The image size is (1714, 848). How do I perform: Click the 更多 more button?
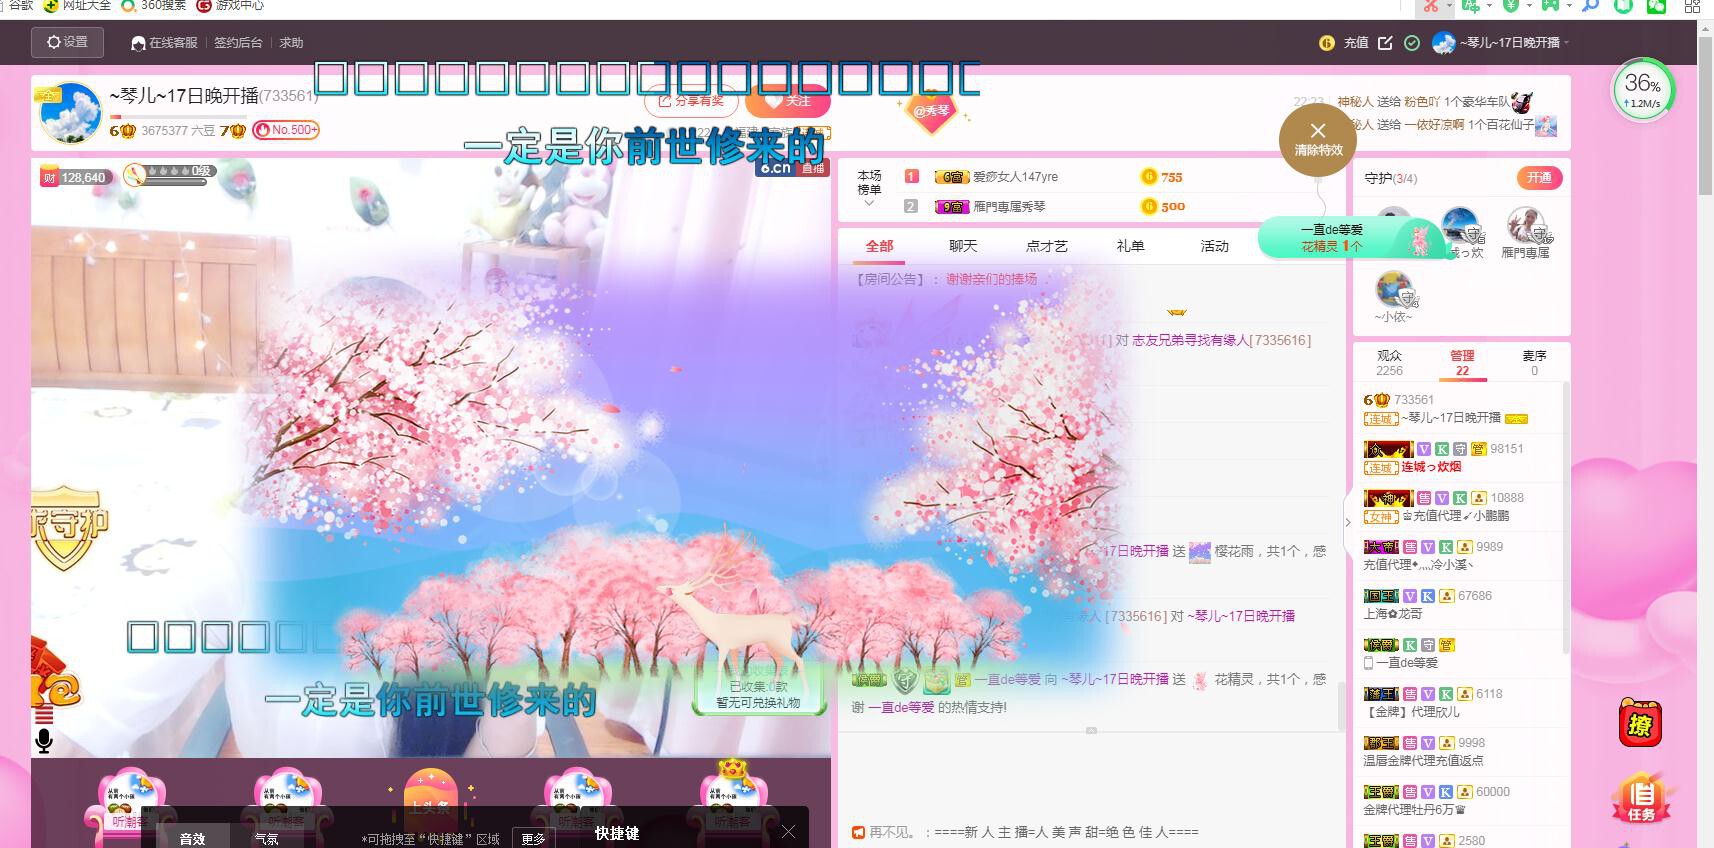pos(534,838)
